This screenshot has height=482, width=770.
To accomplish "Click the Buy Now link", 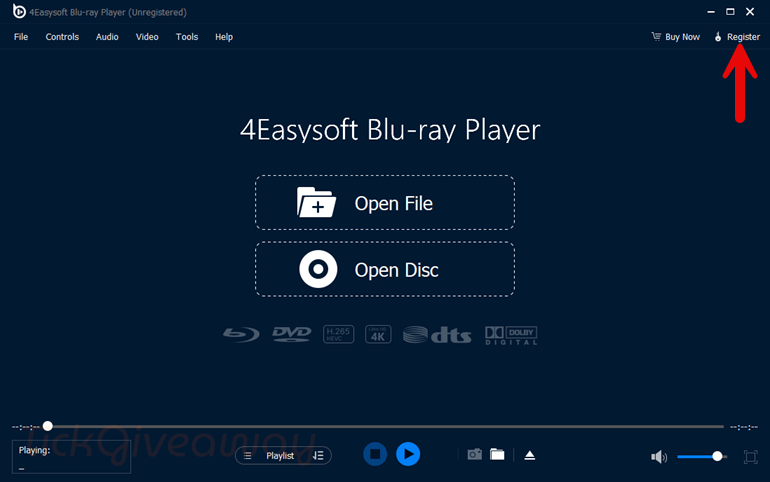I will point(676,37).
